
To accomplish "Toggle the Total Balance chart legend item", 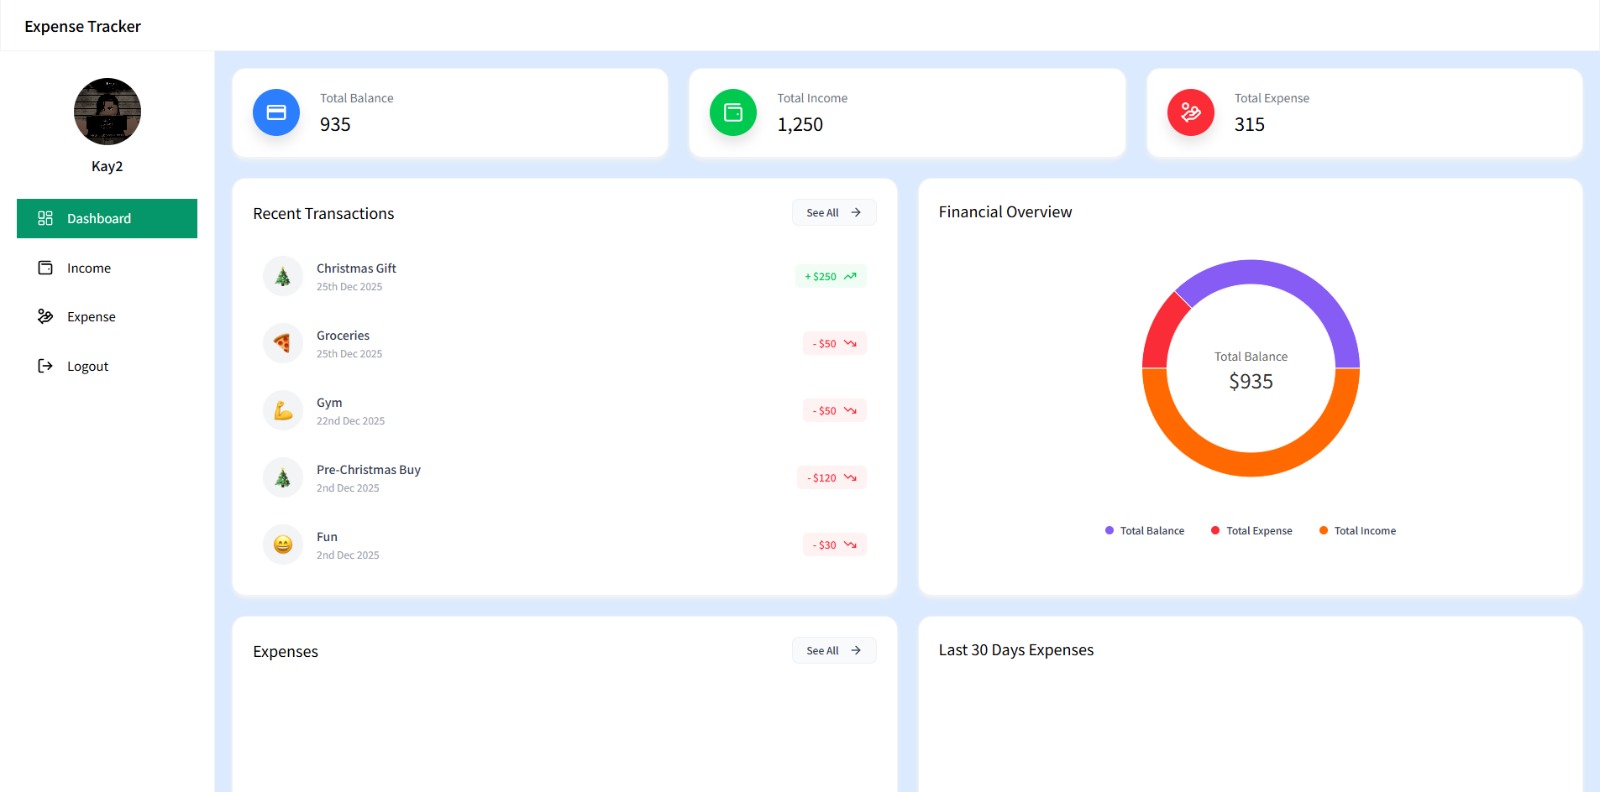I will point(1144,531).
